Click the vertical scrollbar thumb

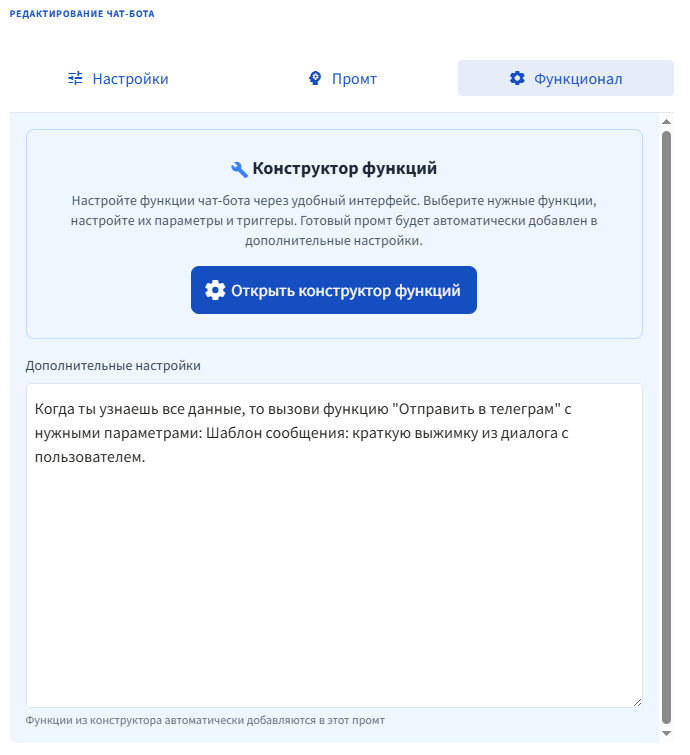pos(667,420)
